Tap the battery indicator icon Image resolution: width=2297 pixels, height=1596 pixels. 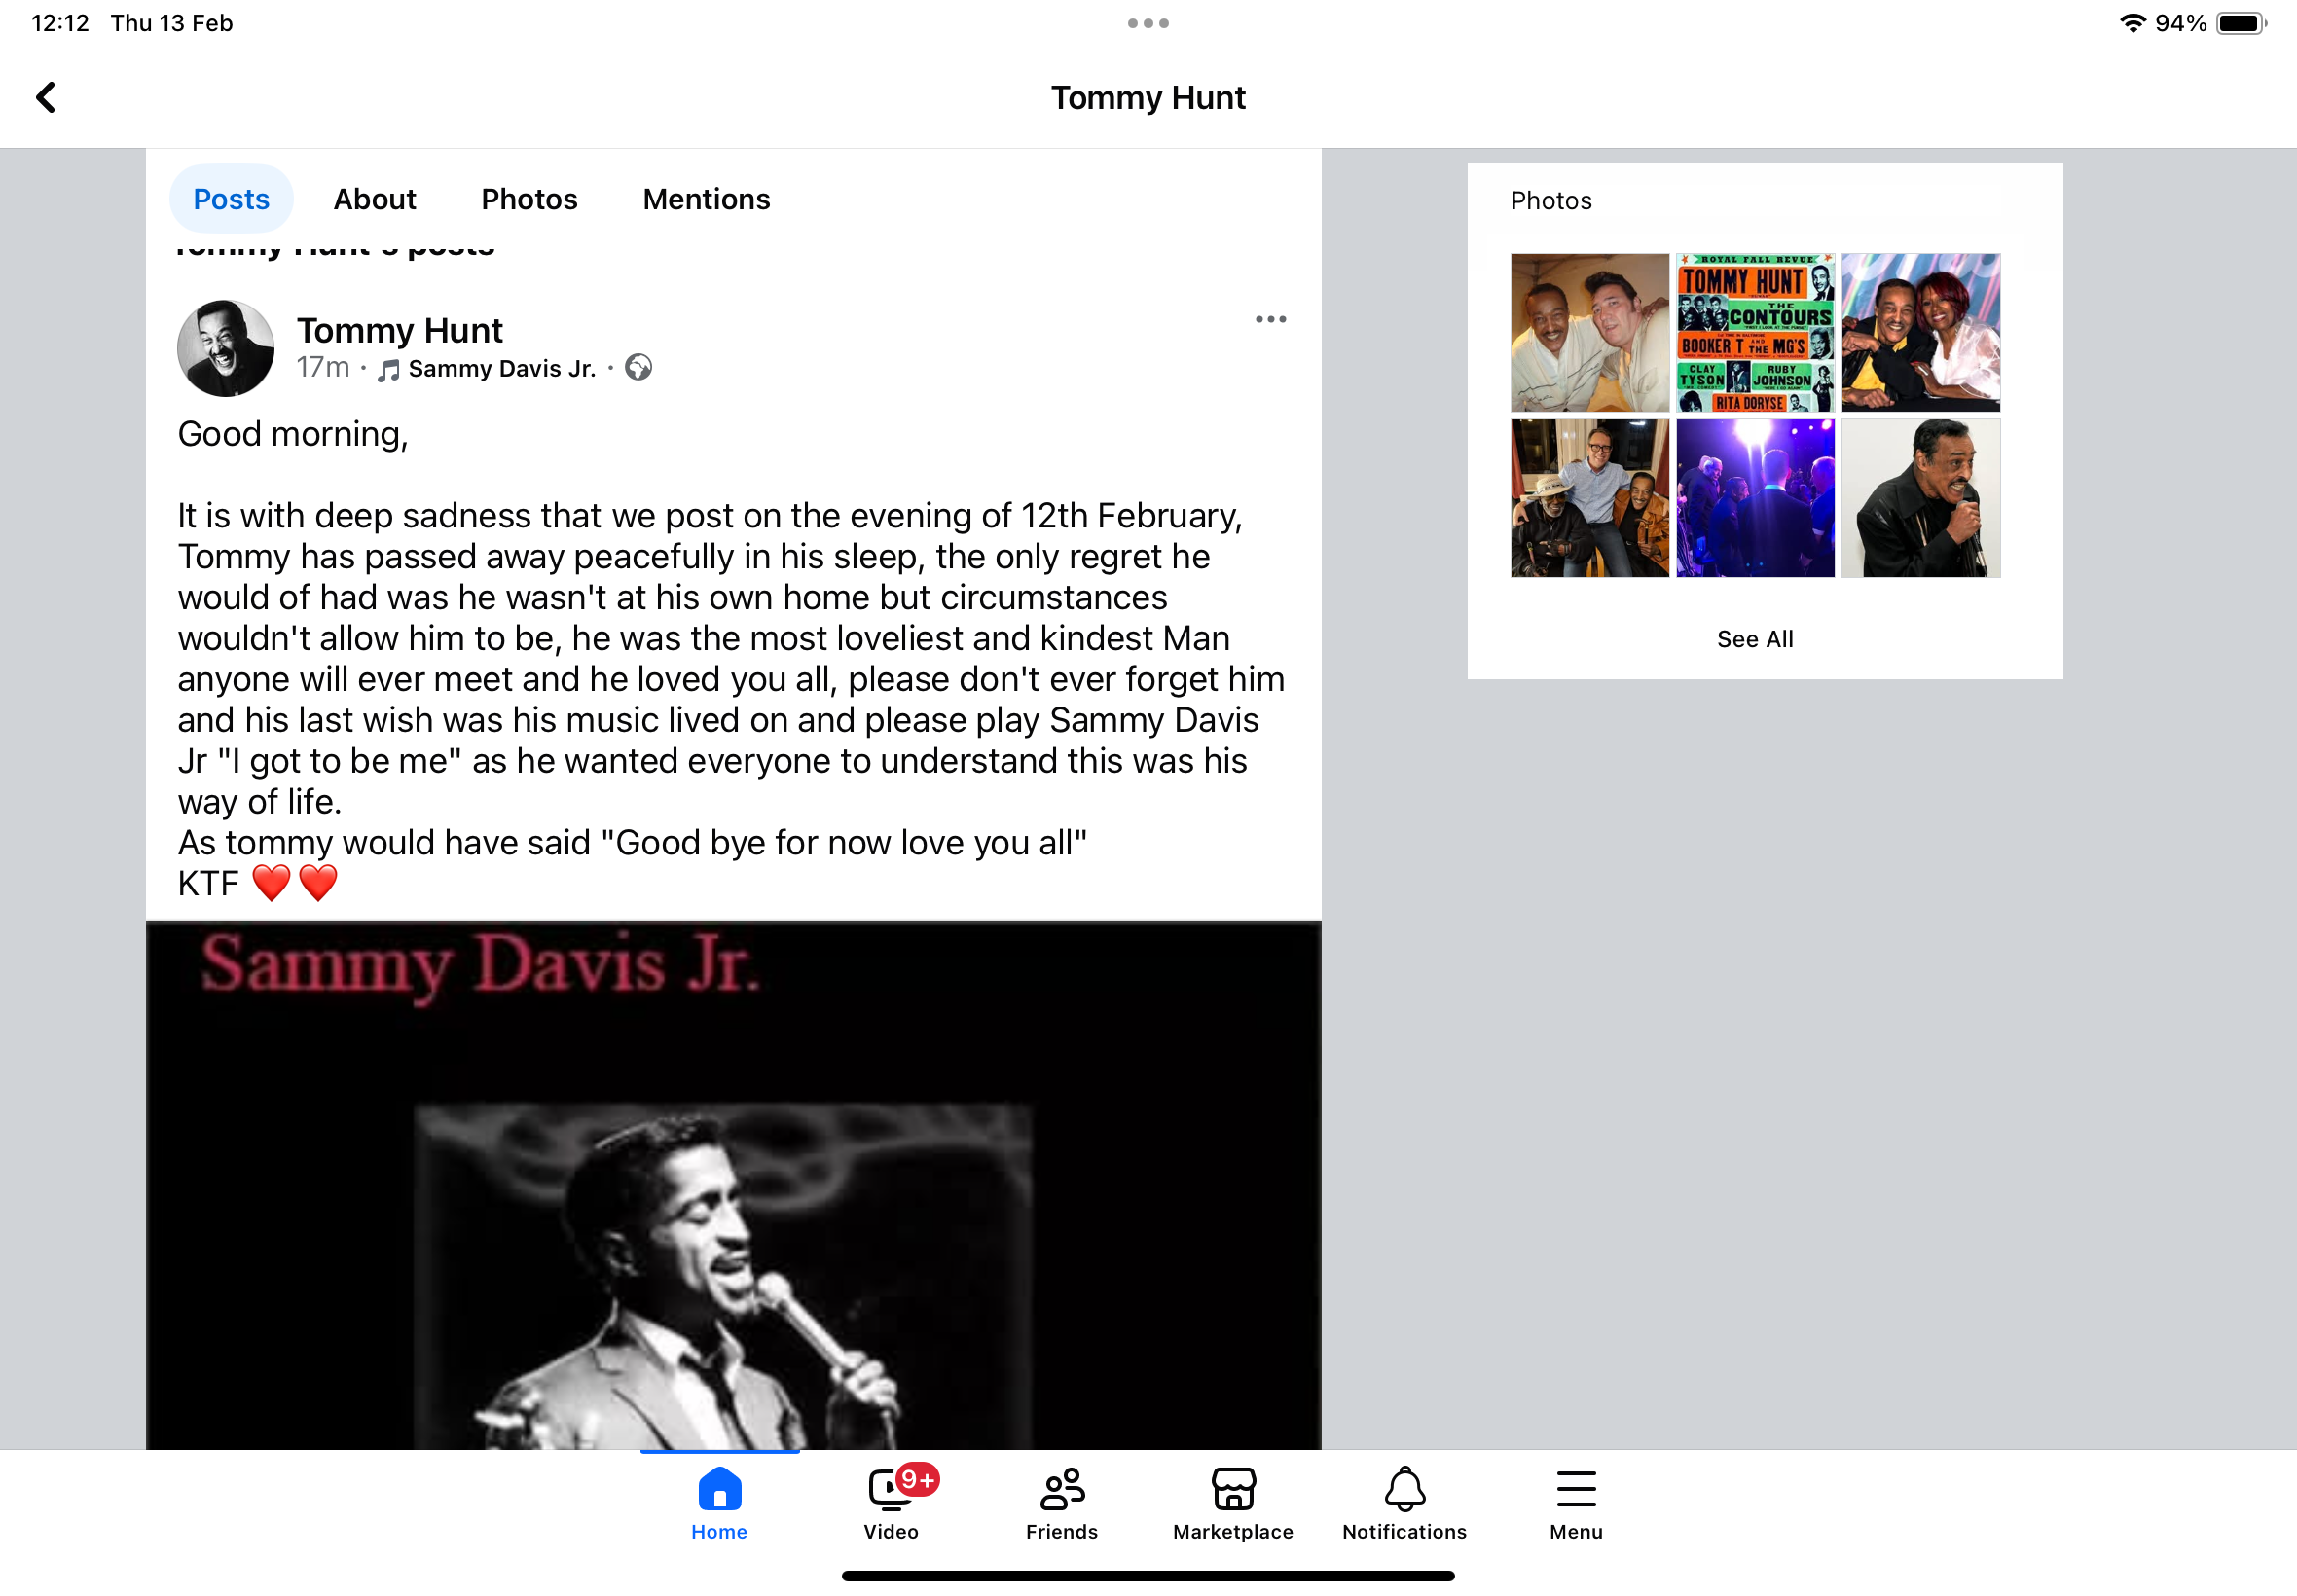(x=2241, y=23)
